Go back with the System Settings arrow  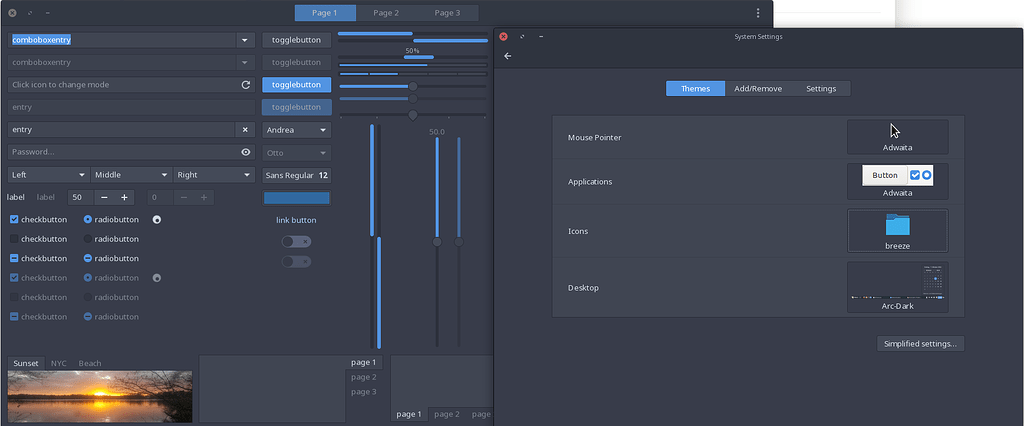click(x=507, y=56)
